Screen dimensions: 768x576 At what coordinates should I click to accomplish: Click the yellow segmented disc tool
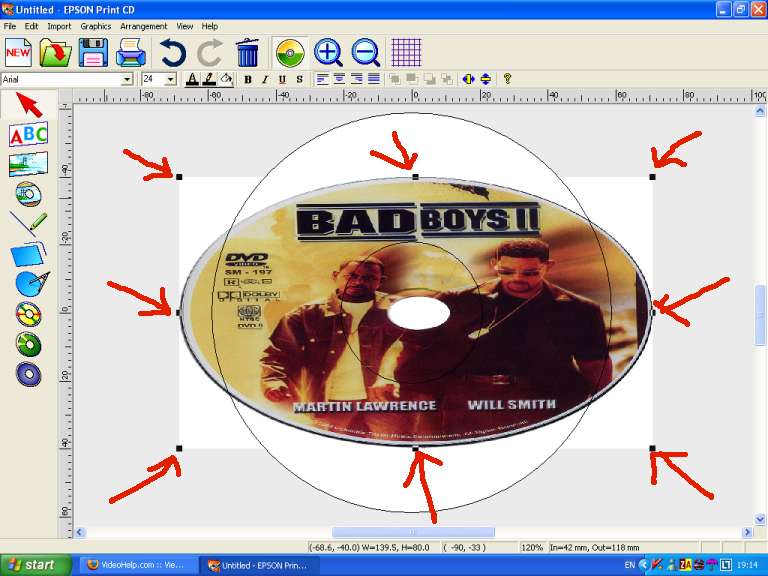click(28, 314)
